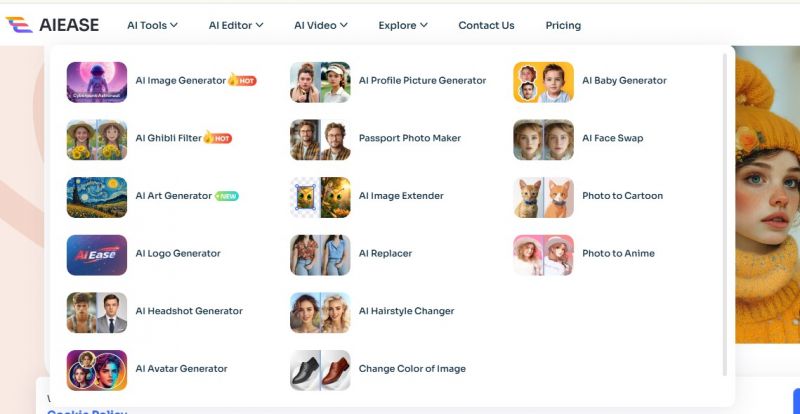The height and width of the screenshot is (414, 800).
Task: Open the Pricing menu item
Action: [563, 25]
